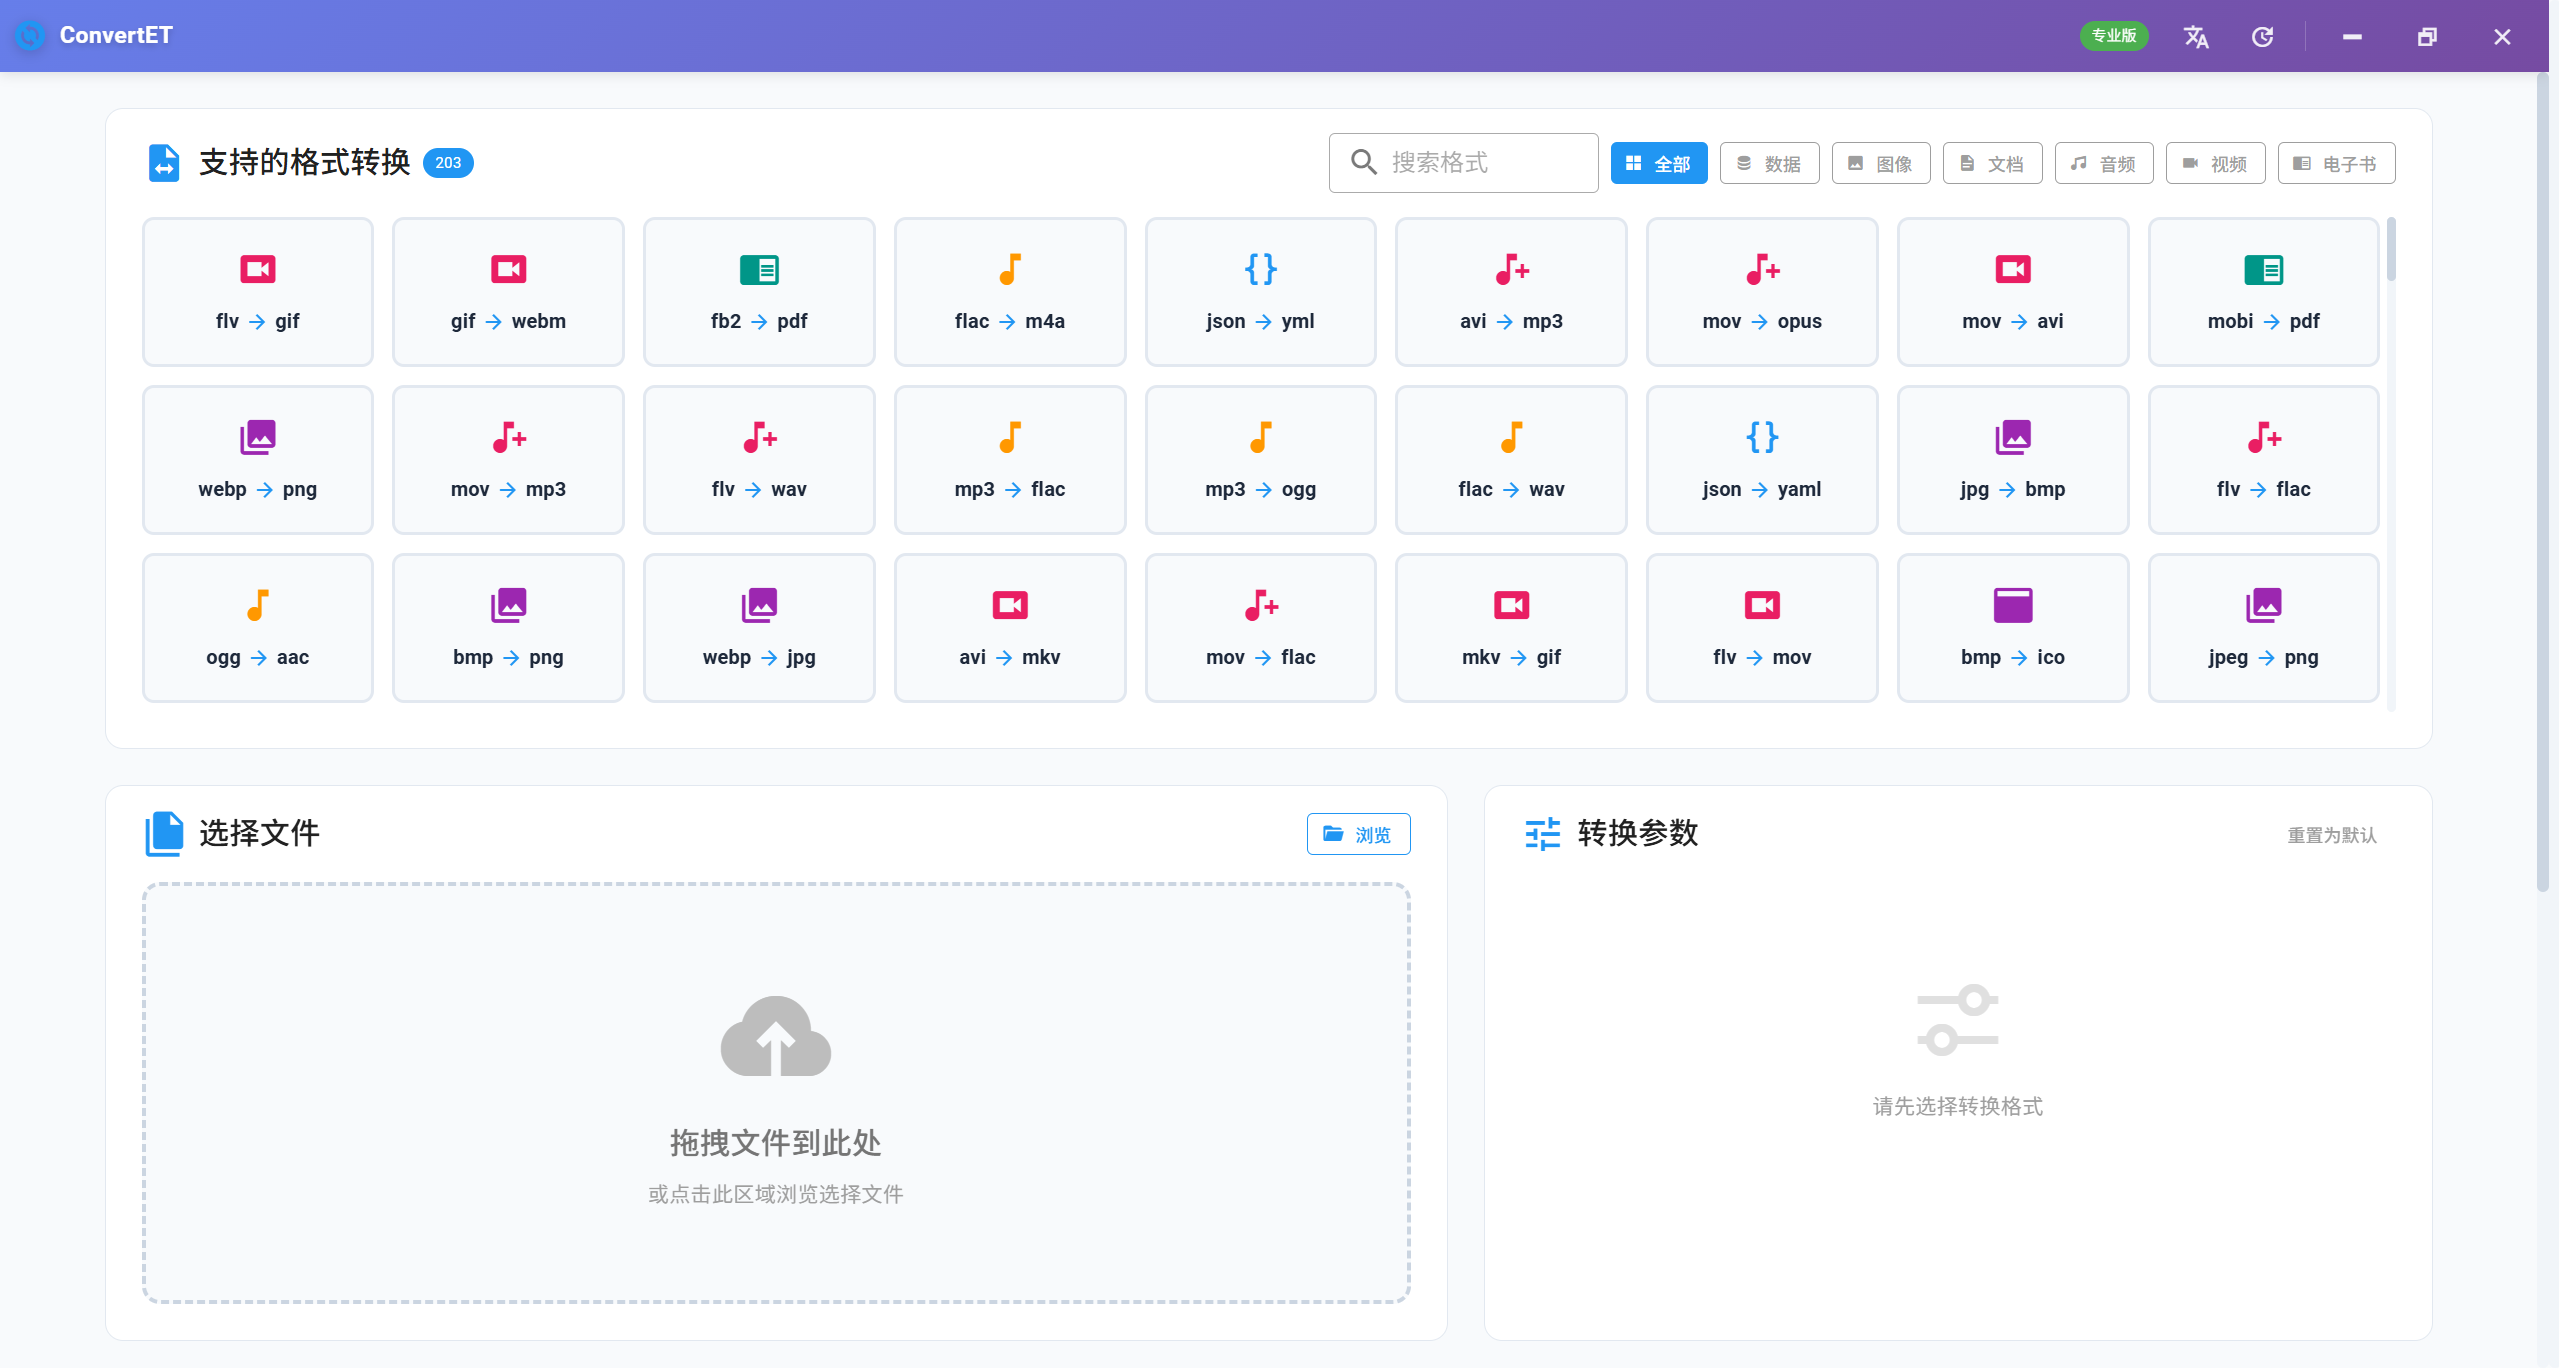
Task: Click the refresh update icon in title bar
Action: coord(2262,37)
